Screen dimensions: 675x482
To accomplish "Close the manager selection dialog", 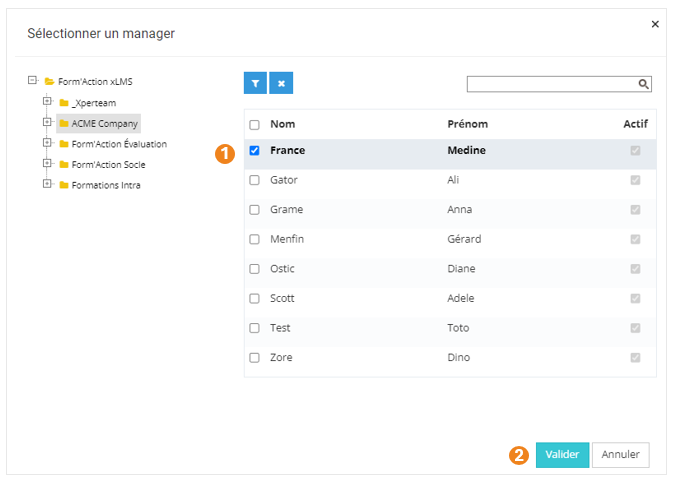I will click(655, 23).
